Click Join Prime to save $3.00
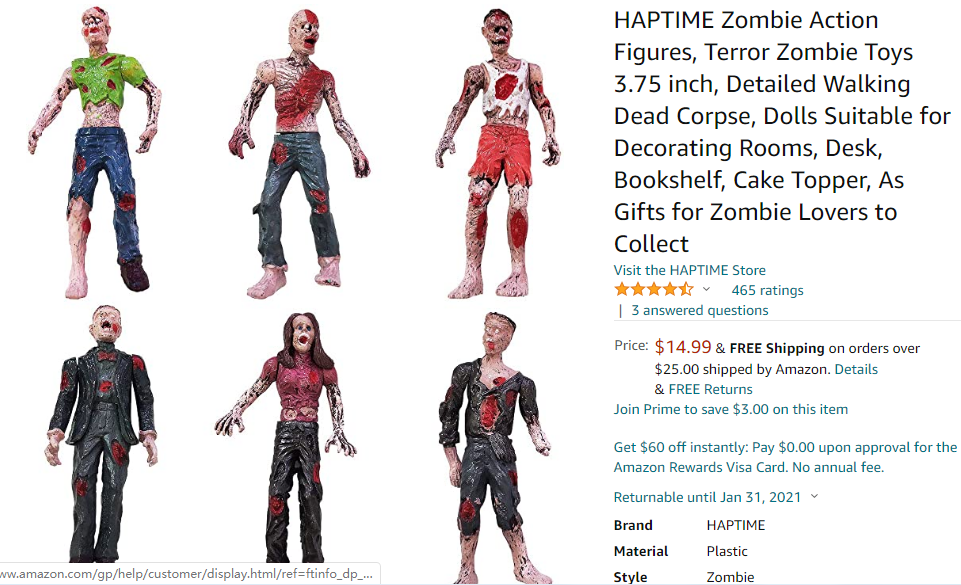Image resolution: width=961 pixels, height=585 pixels. [731, 409]
